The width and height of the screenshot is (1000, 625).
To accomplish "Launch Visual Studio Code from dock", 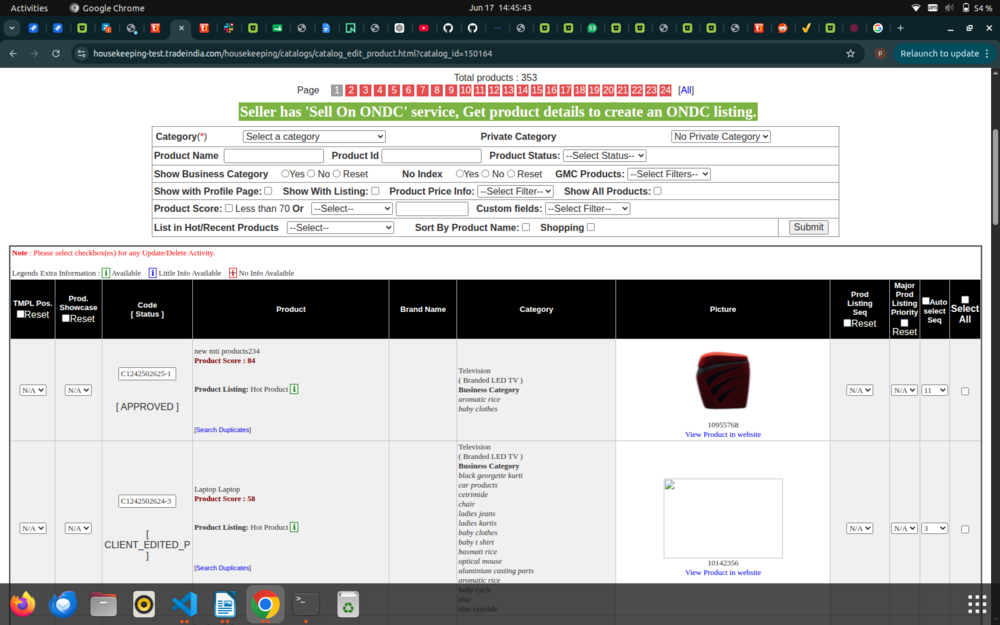I will (x=185, y=604).
